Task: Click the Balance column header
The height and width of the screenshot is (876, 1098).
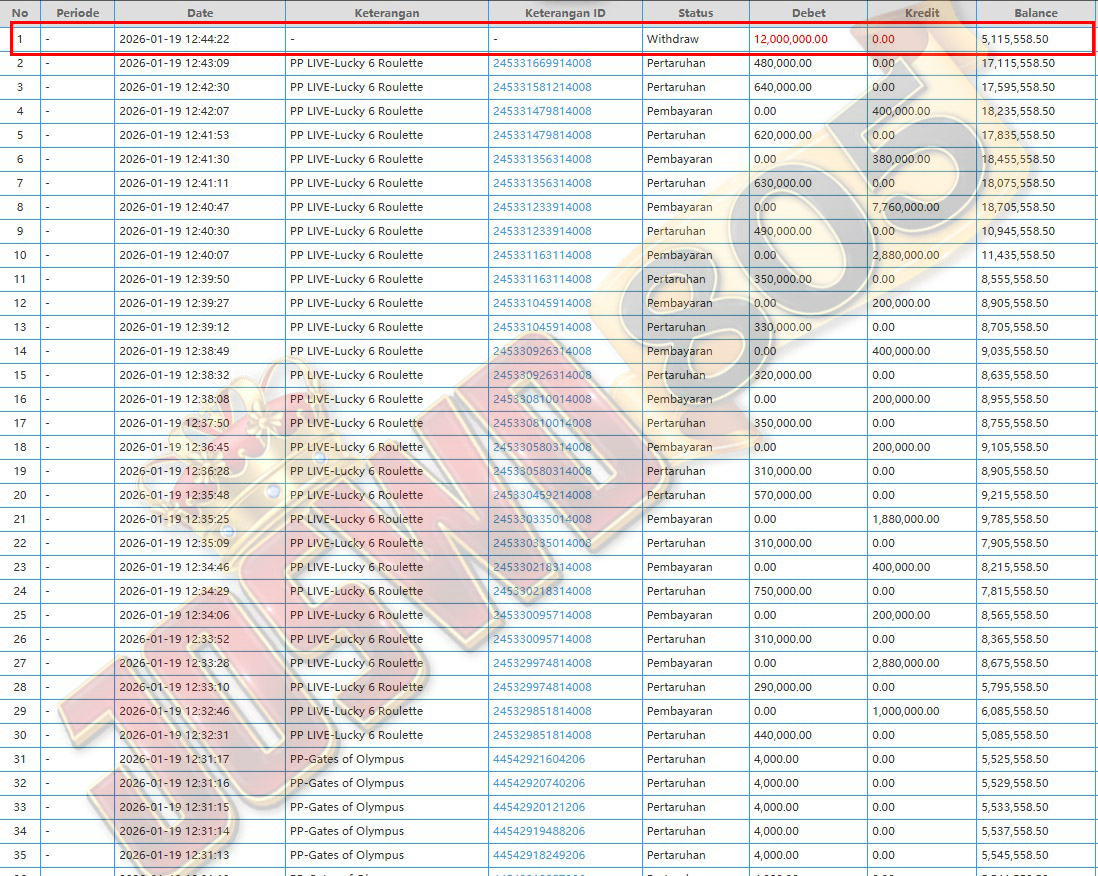Action: [1035, 13]
